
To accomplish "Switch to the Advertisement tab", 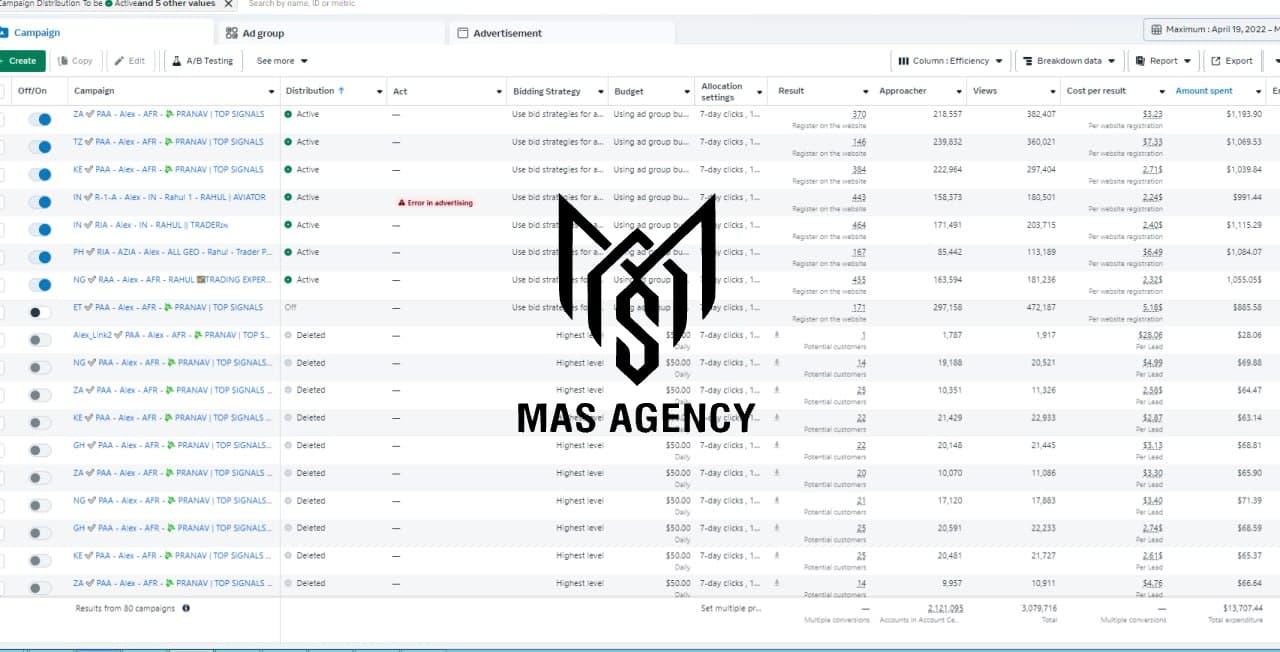I will click(507, 33).
